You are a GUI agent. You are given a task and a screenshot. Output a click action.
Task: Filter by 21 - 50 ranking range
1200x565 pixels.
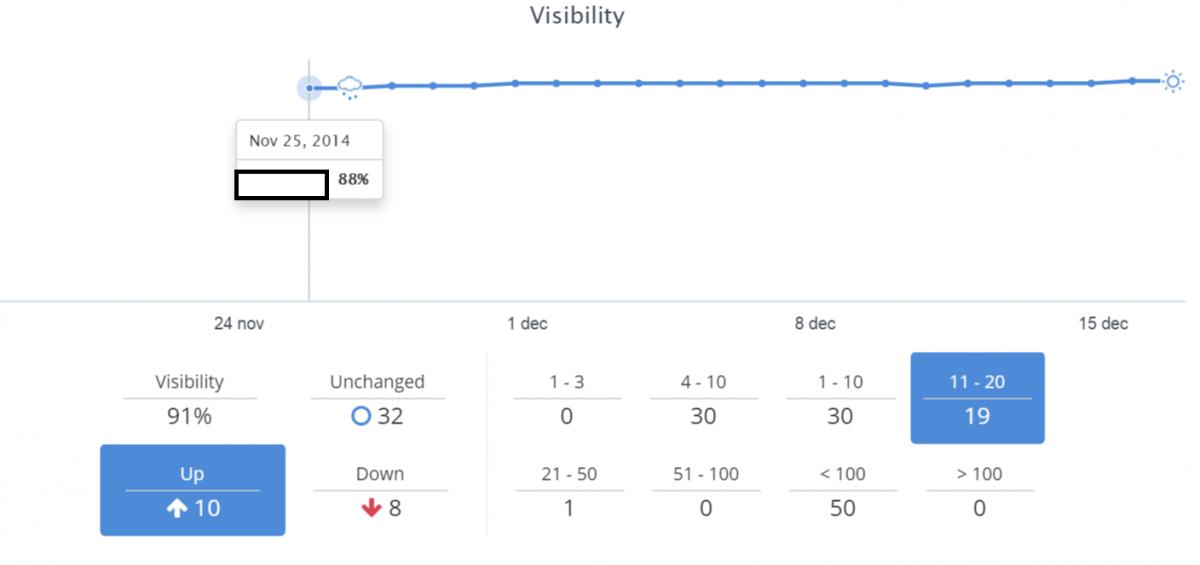tap(569, 491)
